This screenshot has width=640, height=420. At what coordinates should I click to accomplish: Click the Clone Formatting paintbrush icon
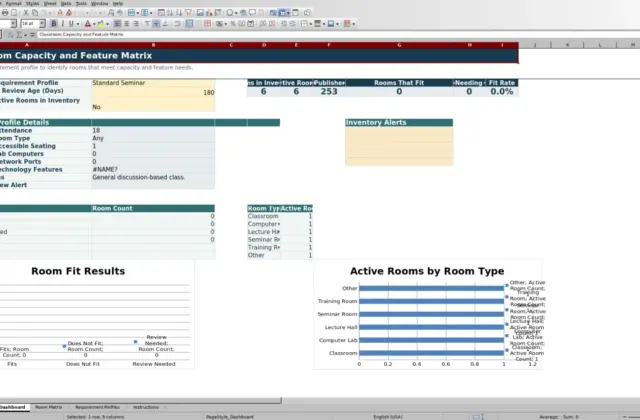[x=60, y=13]
